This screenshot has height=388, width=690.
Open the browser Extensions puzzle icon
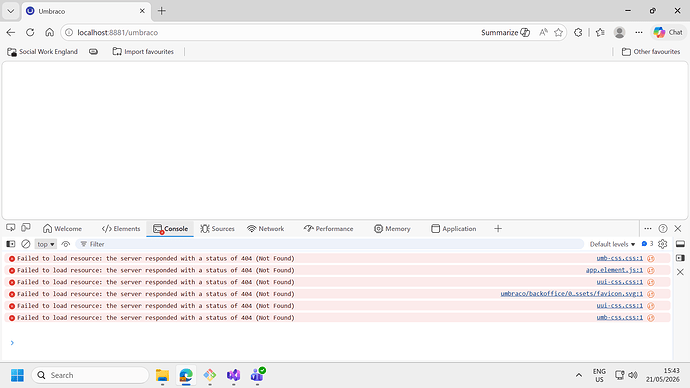tap(578, 33)
